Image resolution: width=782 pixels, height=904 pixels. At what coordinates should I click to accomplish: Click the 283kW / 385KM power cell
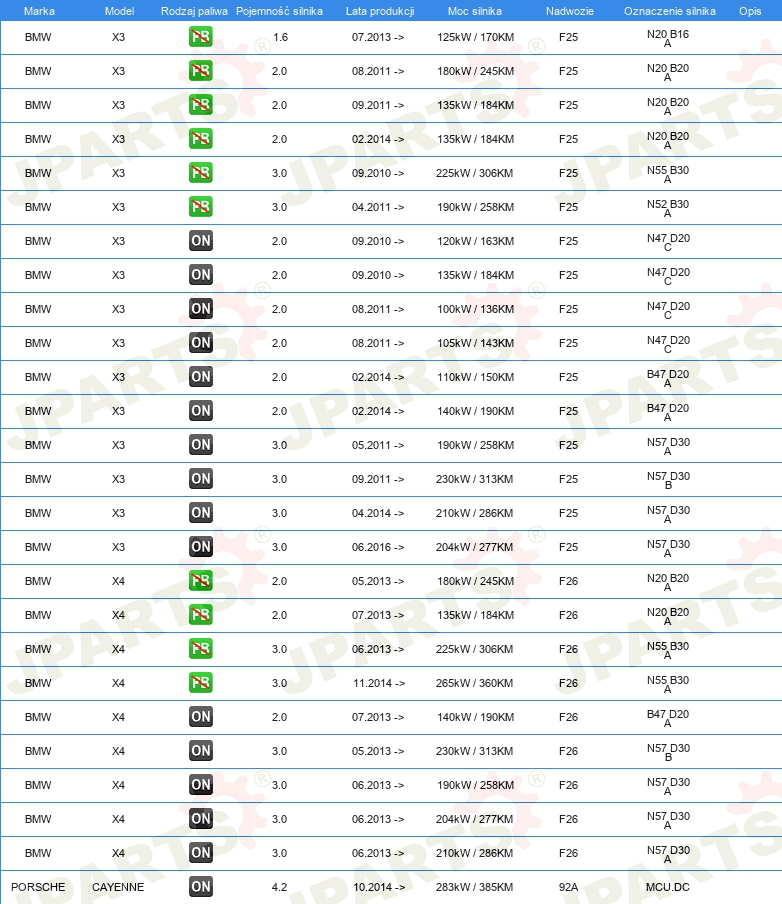tap(475, 887)
